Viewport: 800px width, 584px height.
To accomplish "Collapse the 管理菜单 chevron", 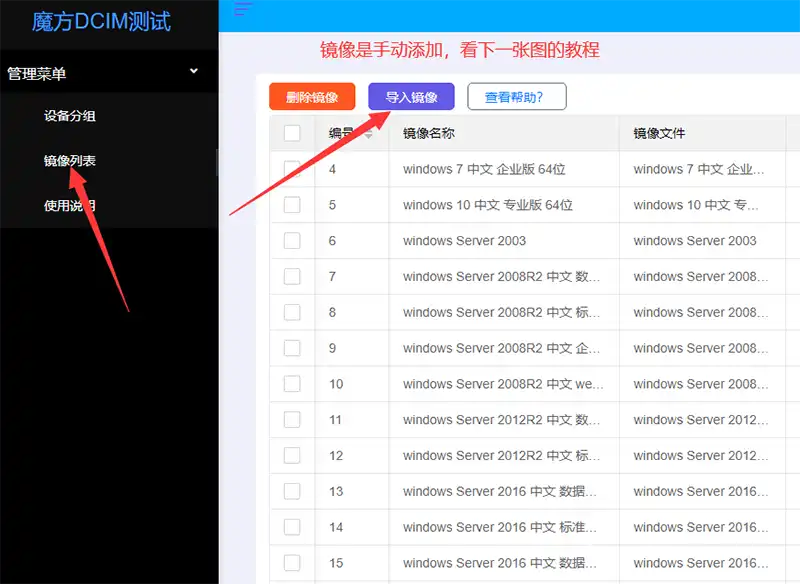I will [194, 71].
